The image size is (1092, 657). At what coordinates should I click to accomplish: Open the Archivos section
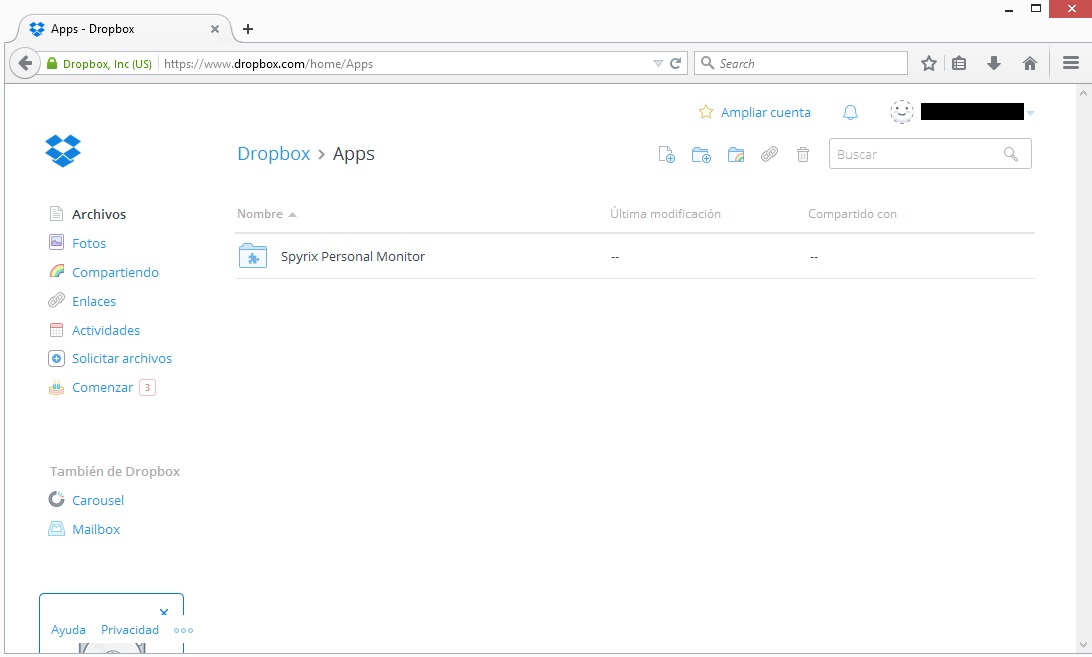coord(99,214)
